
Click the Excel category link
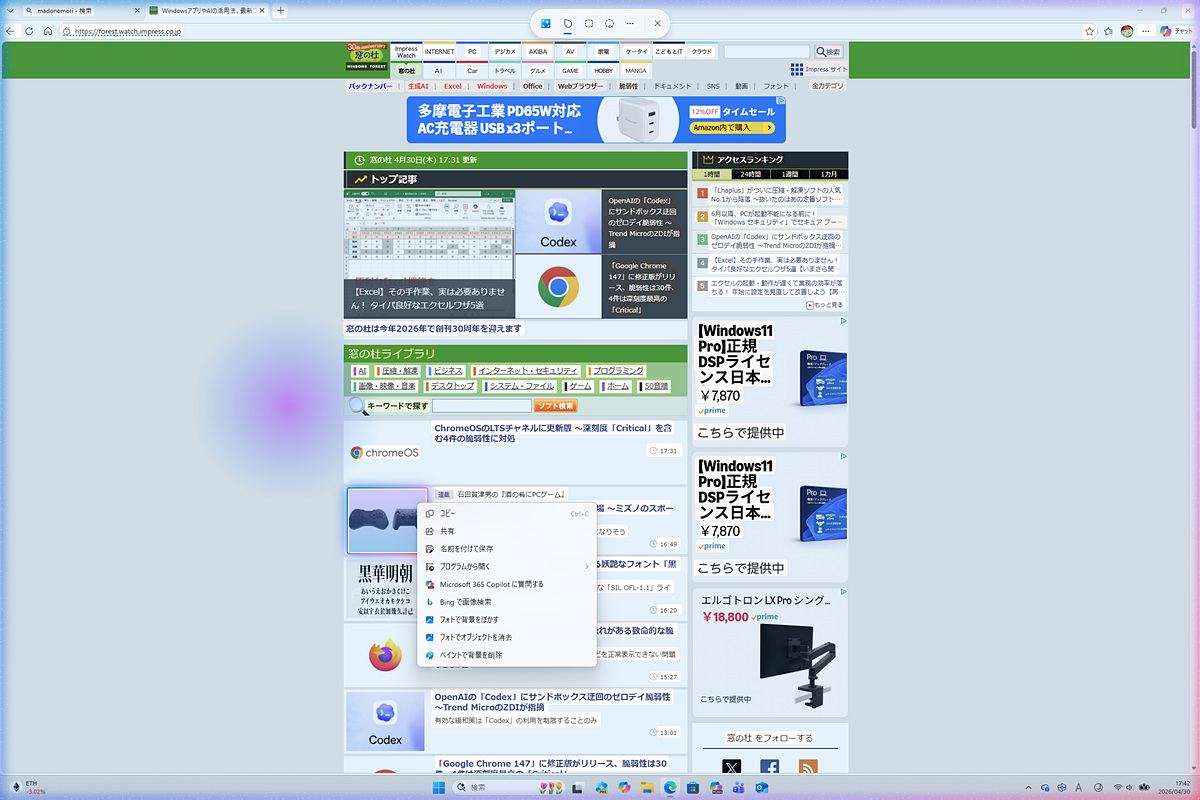(453, 86)
